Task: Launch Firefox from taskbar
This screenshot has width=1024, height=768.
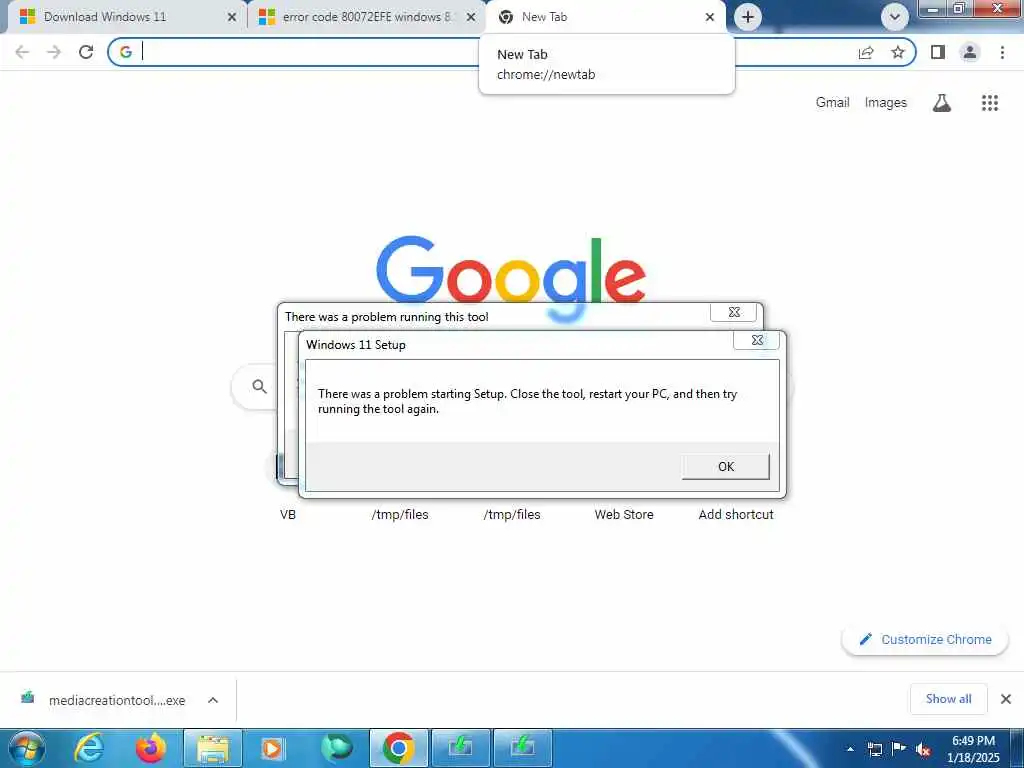Action: pyautogui.click(x=151, y=748)
